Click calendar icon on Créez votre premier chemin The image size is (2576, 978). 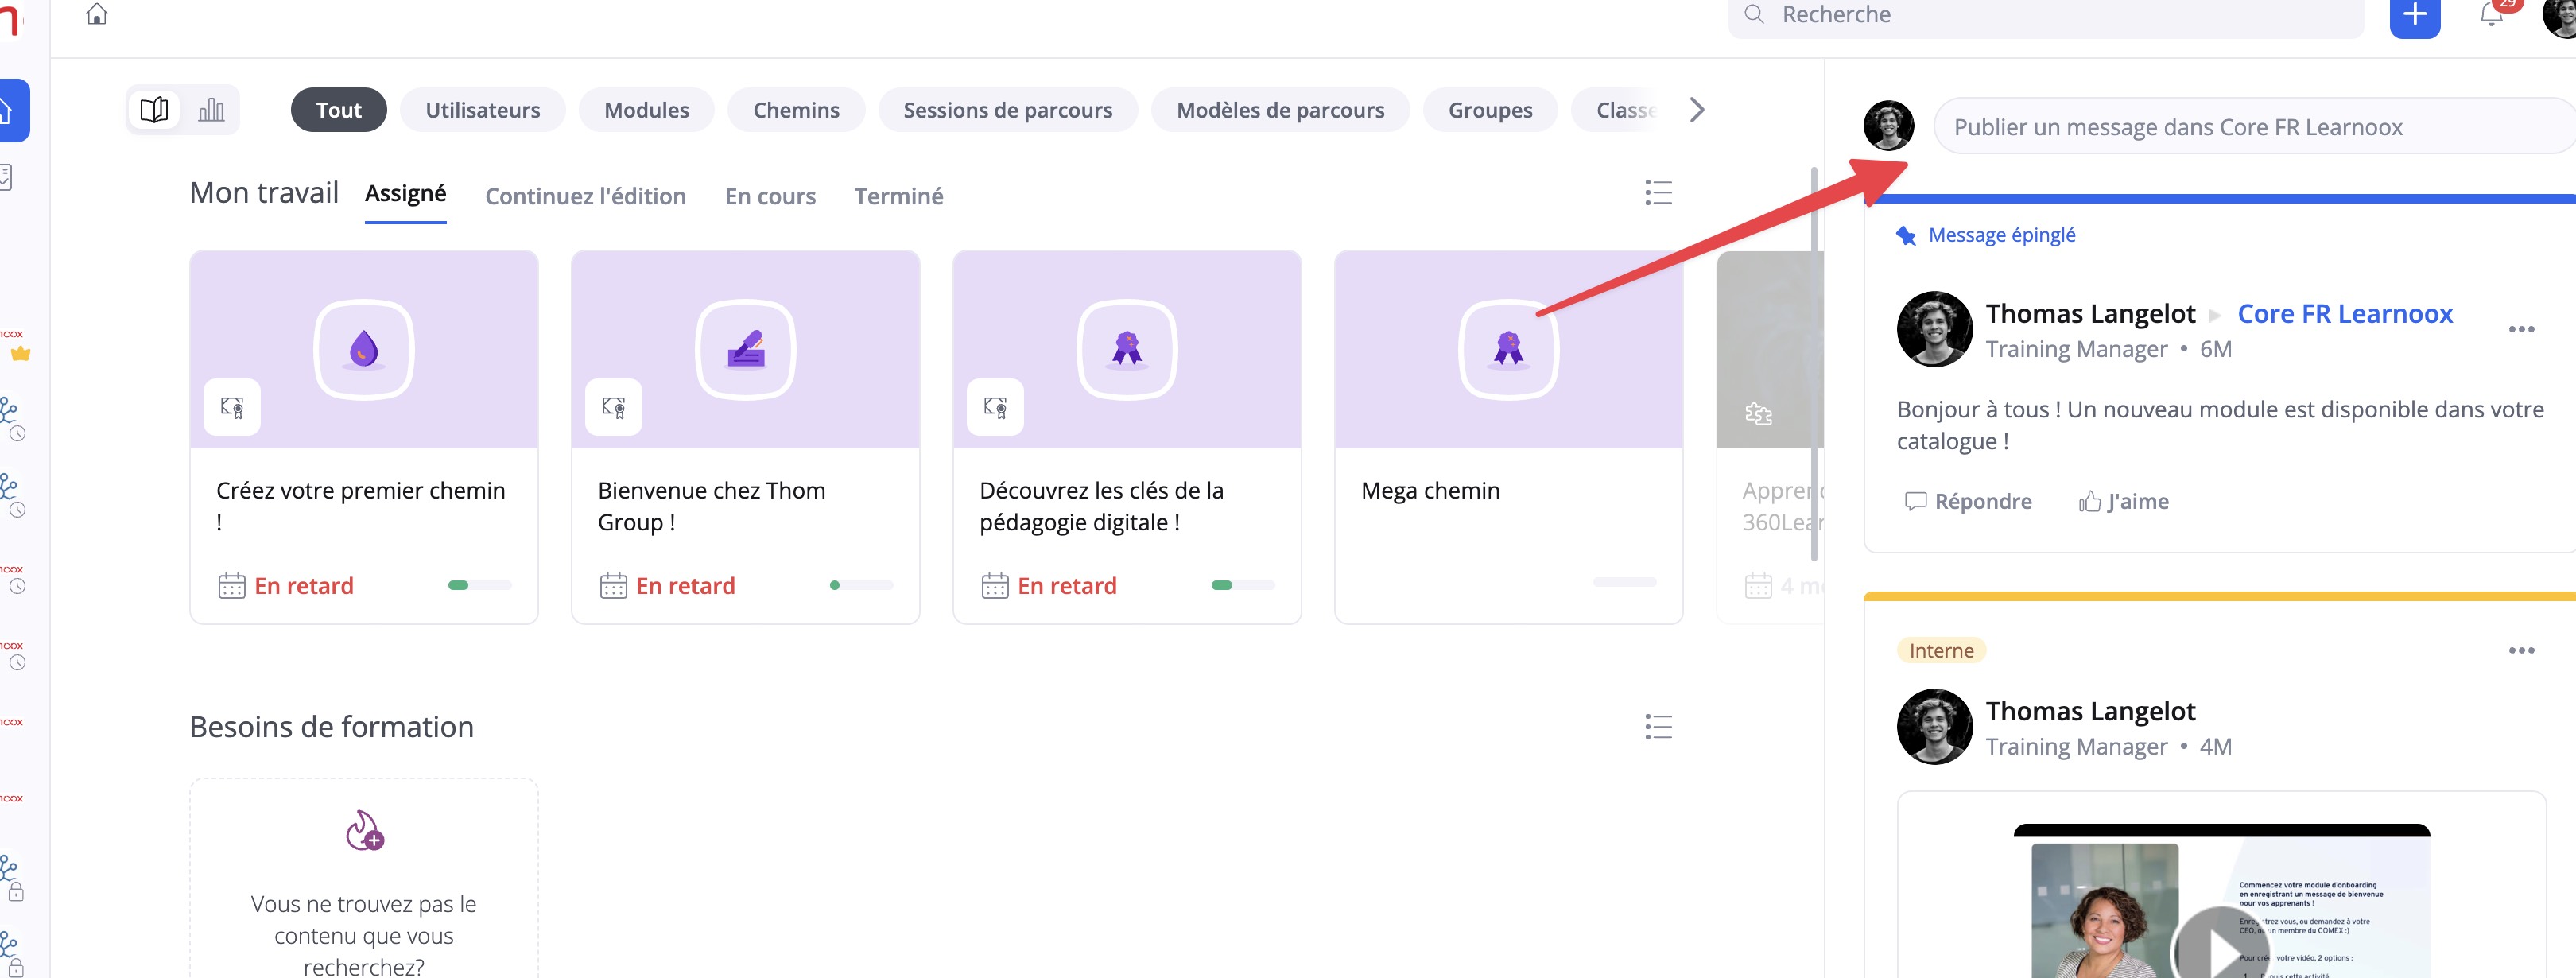point(232,585)
